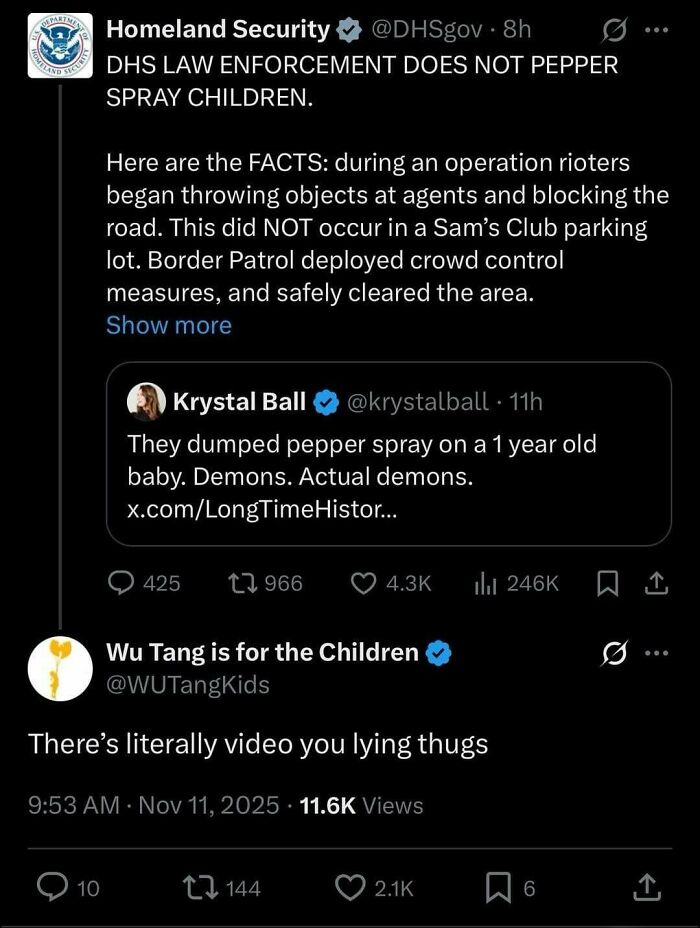700x928 pixels.
Task: Expand DHS tweet via Show more
Action: coord(169,325)
